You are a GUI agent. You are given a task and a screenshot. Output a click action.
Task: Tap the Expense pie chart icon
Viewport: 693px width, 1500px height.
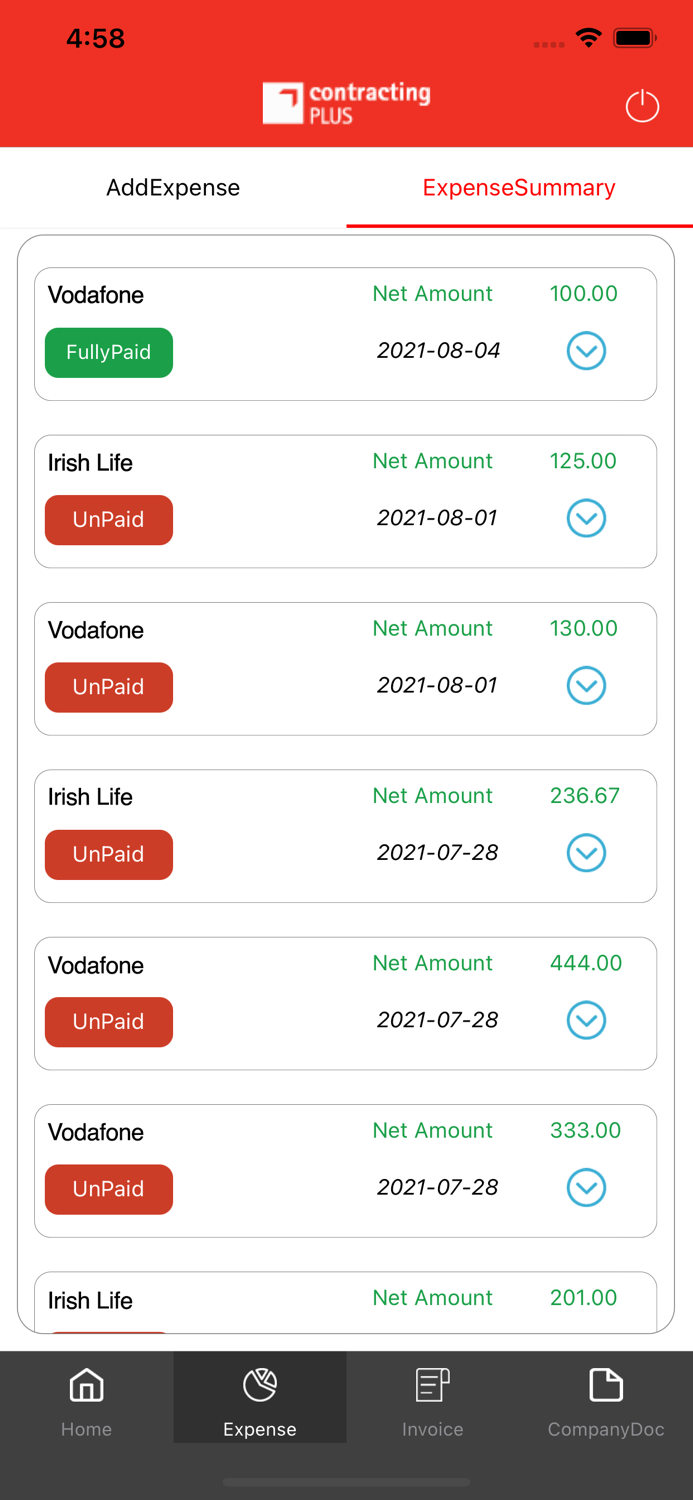click(260, 1386)
